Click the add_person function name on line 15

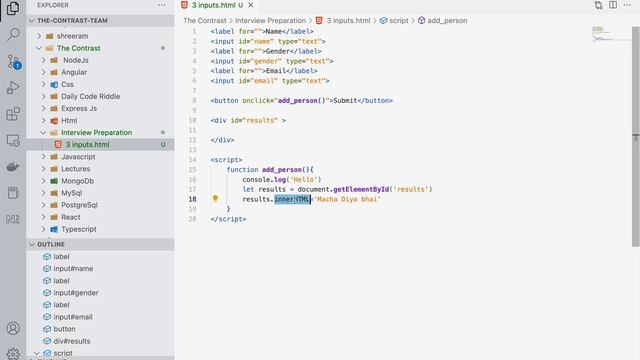282,169
